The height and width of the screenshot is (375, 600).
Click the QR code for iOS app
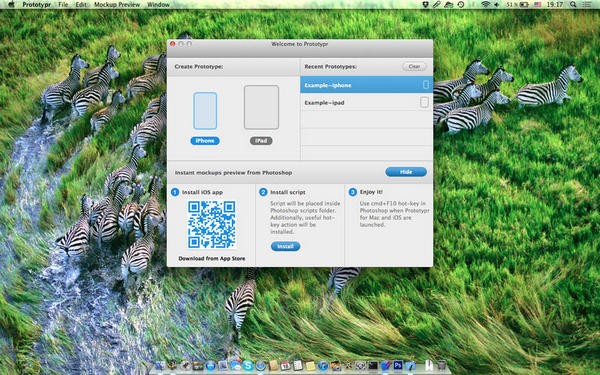pyautogui.click(x=212, y=225)
